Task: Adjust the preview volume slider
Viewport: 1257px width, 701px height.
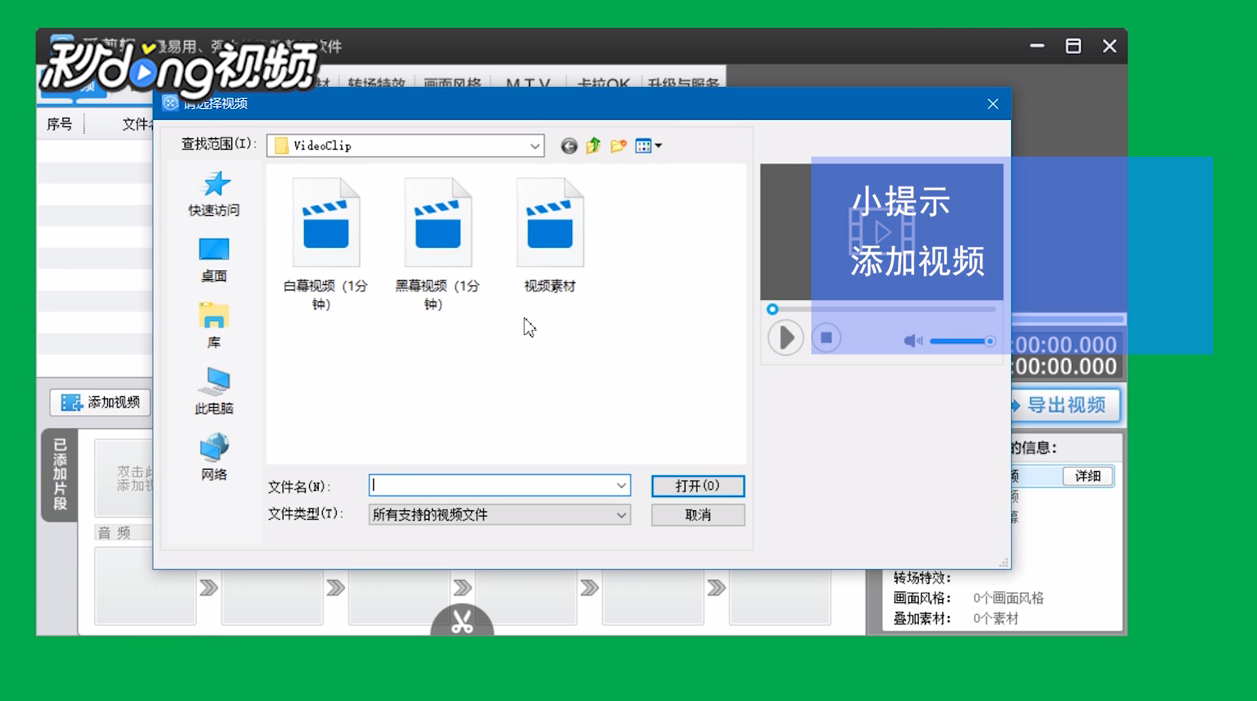Action: [x=962, y=341]
